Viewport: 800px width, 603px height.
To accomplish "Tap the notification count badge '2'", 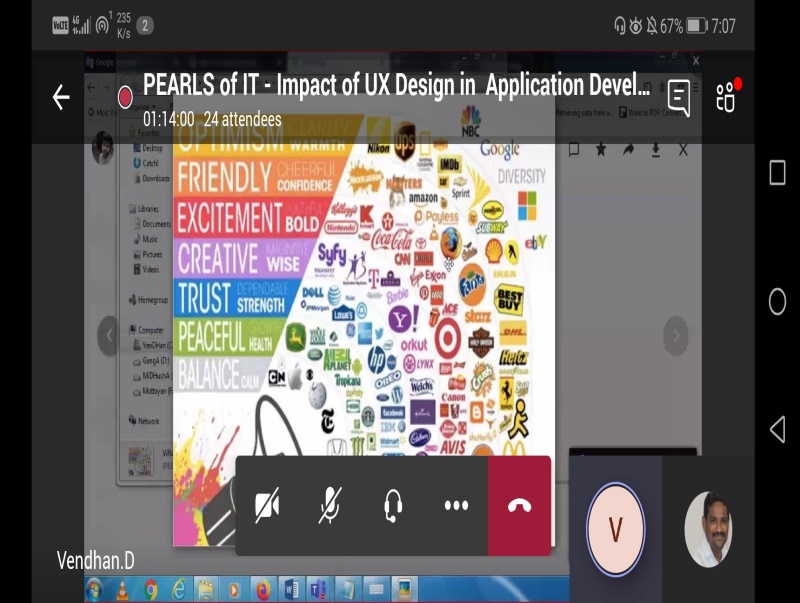I will point(145,26).
